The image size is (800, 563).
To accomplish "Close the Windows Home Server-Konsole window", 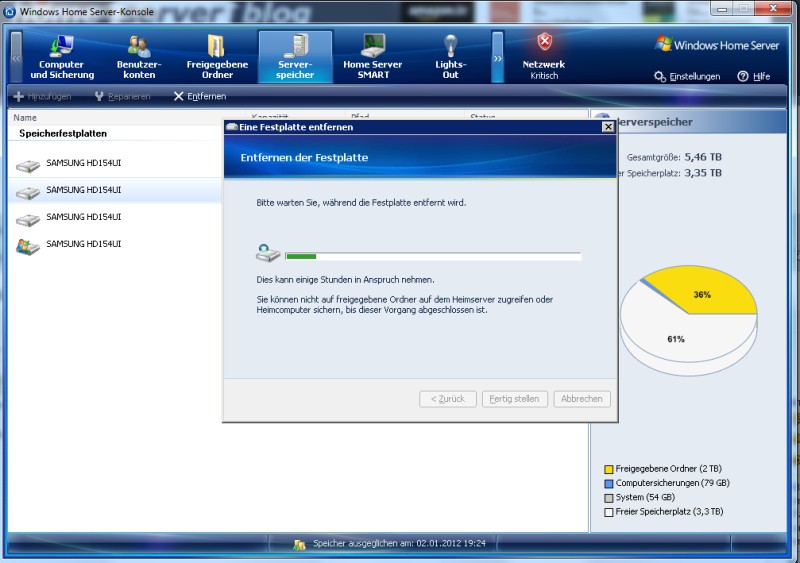I will click(x=773, y=9).
